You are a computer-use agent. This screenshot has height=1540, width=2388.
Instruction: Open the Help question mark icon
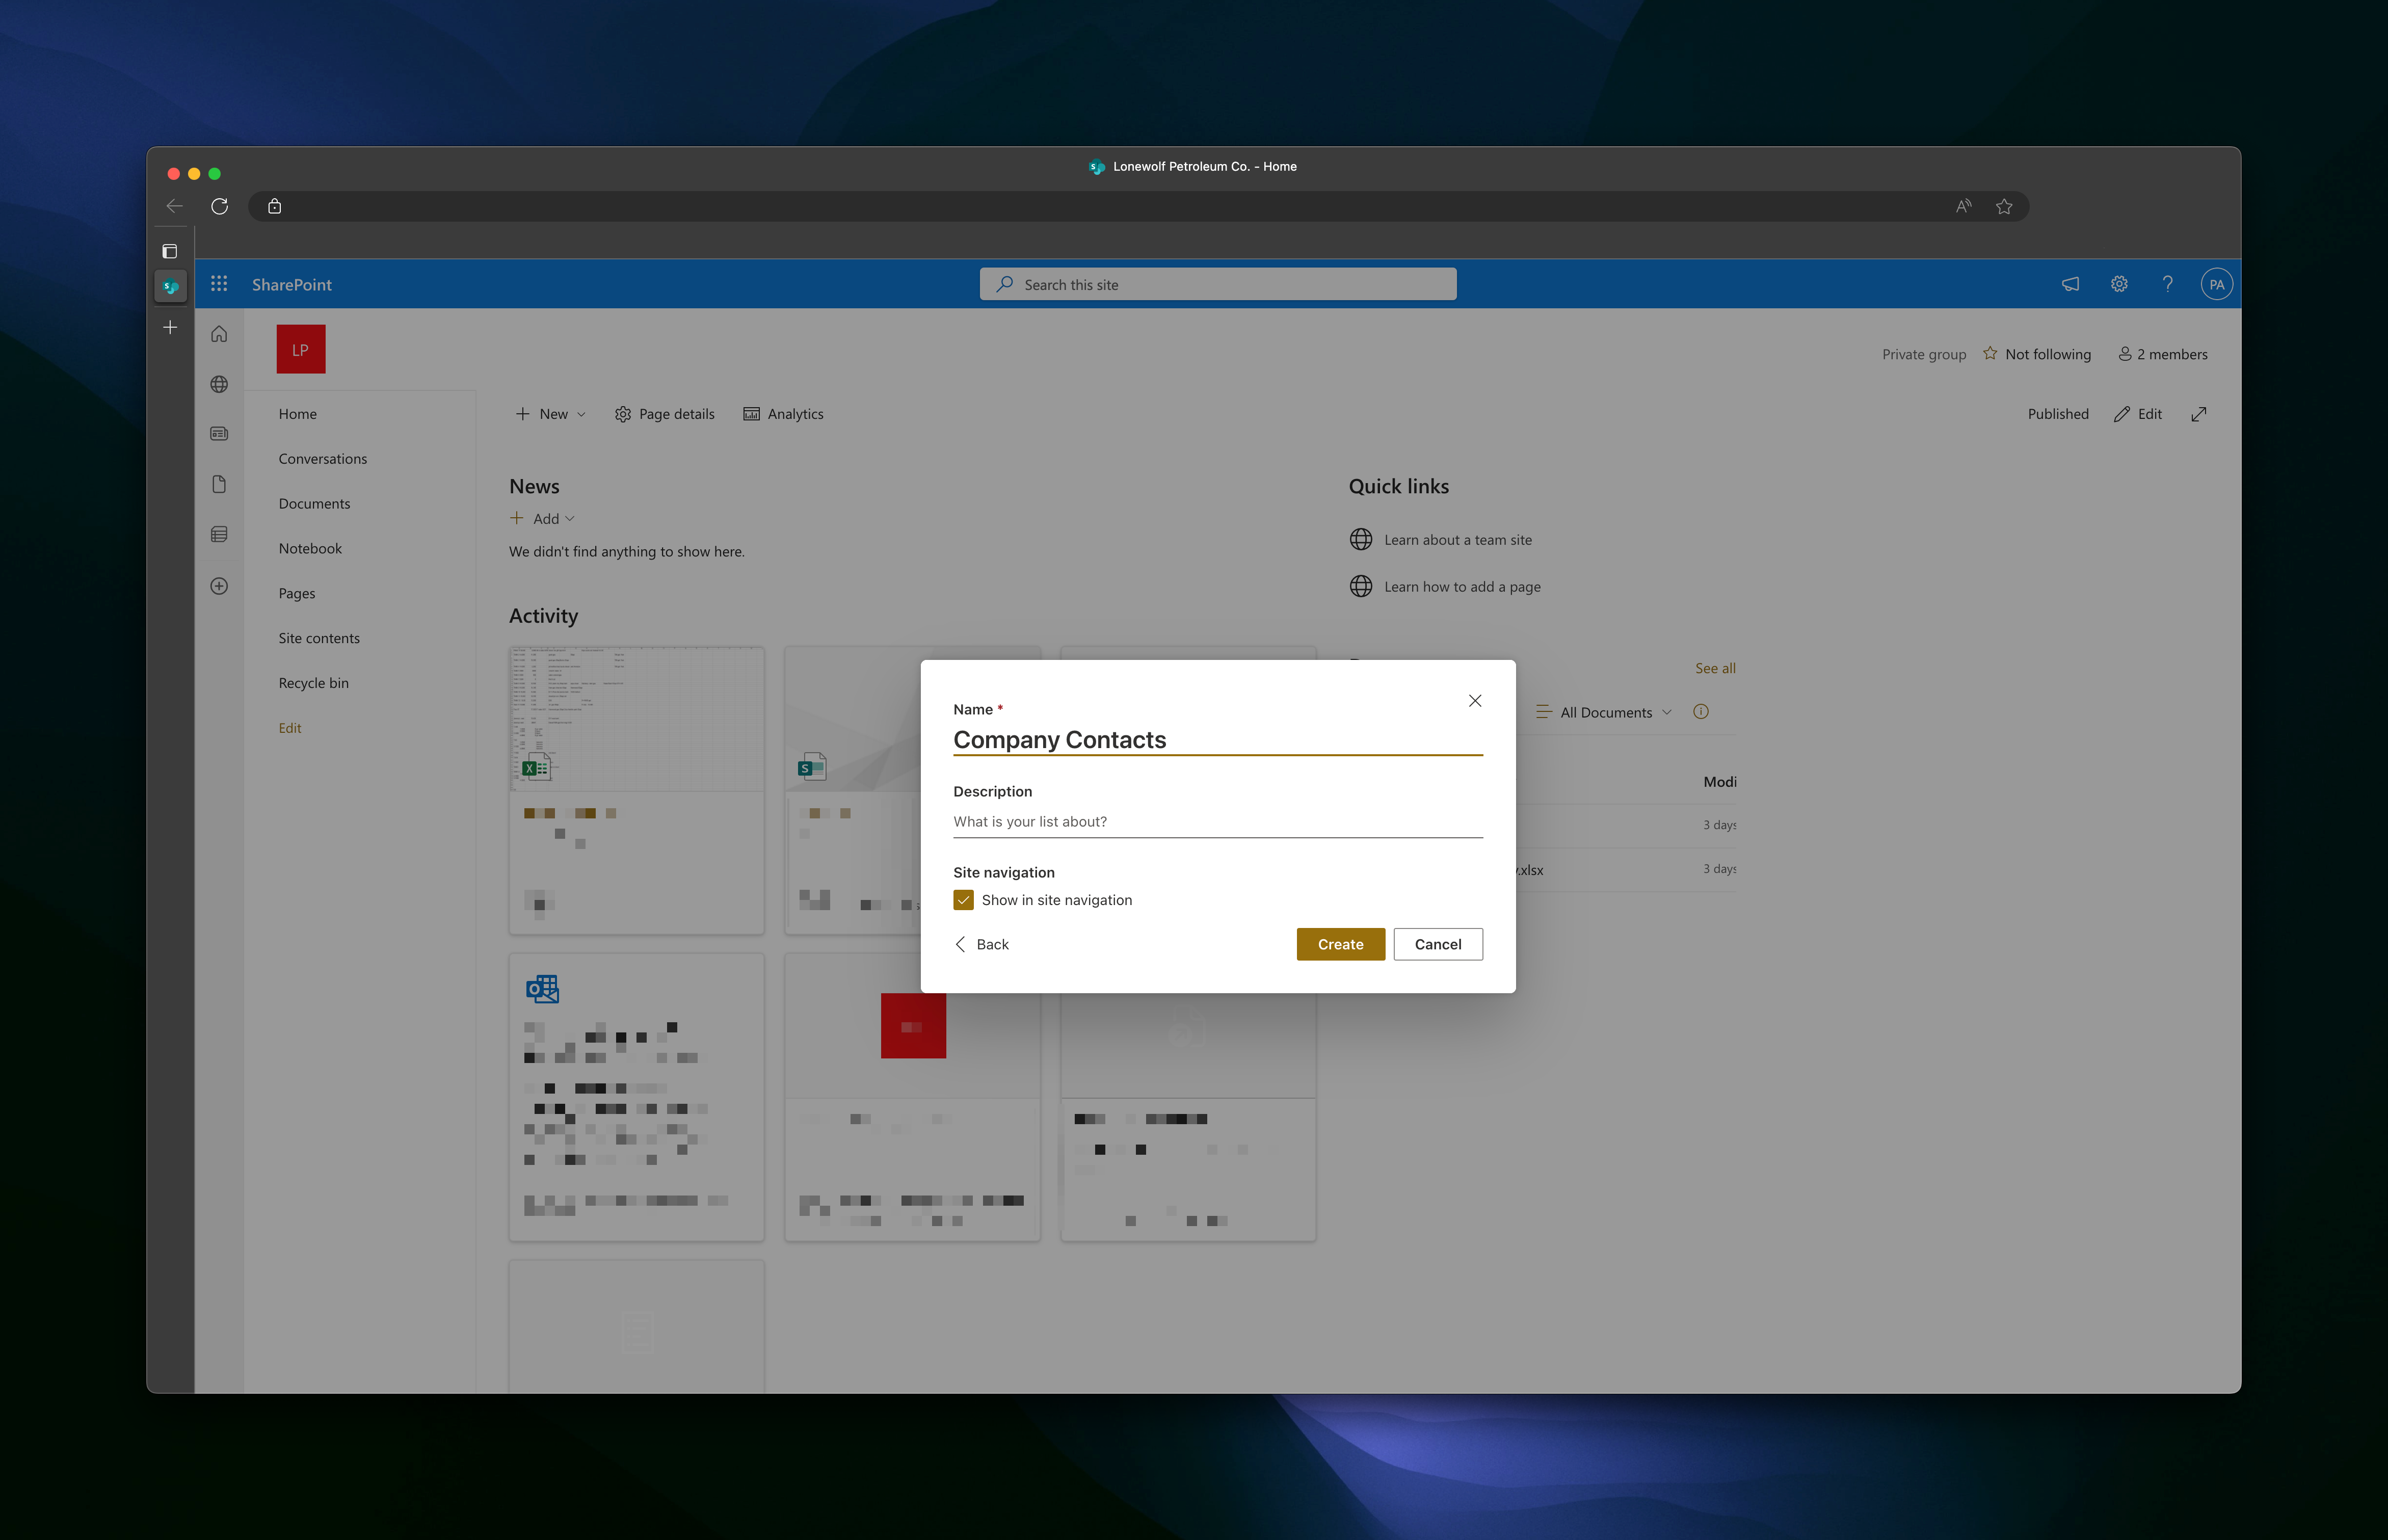[x=2167, y=284]
